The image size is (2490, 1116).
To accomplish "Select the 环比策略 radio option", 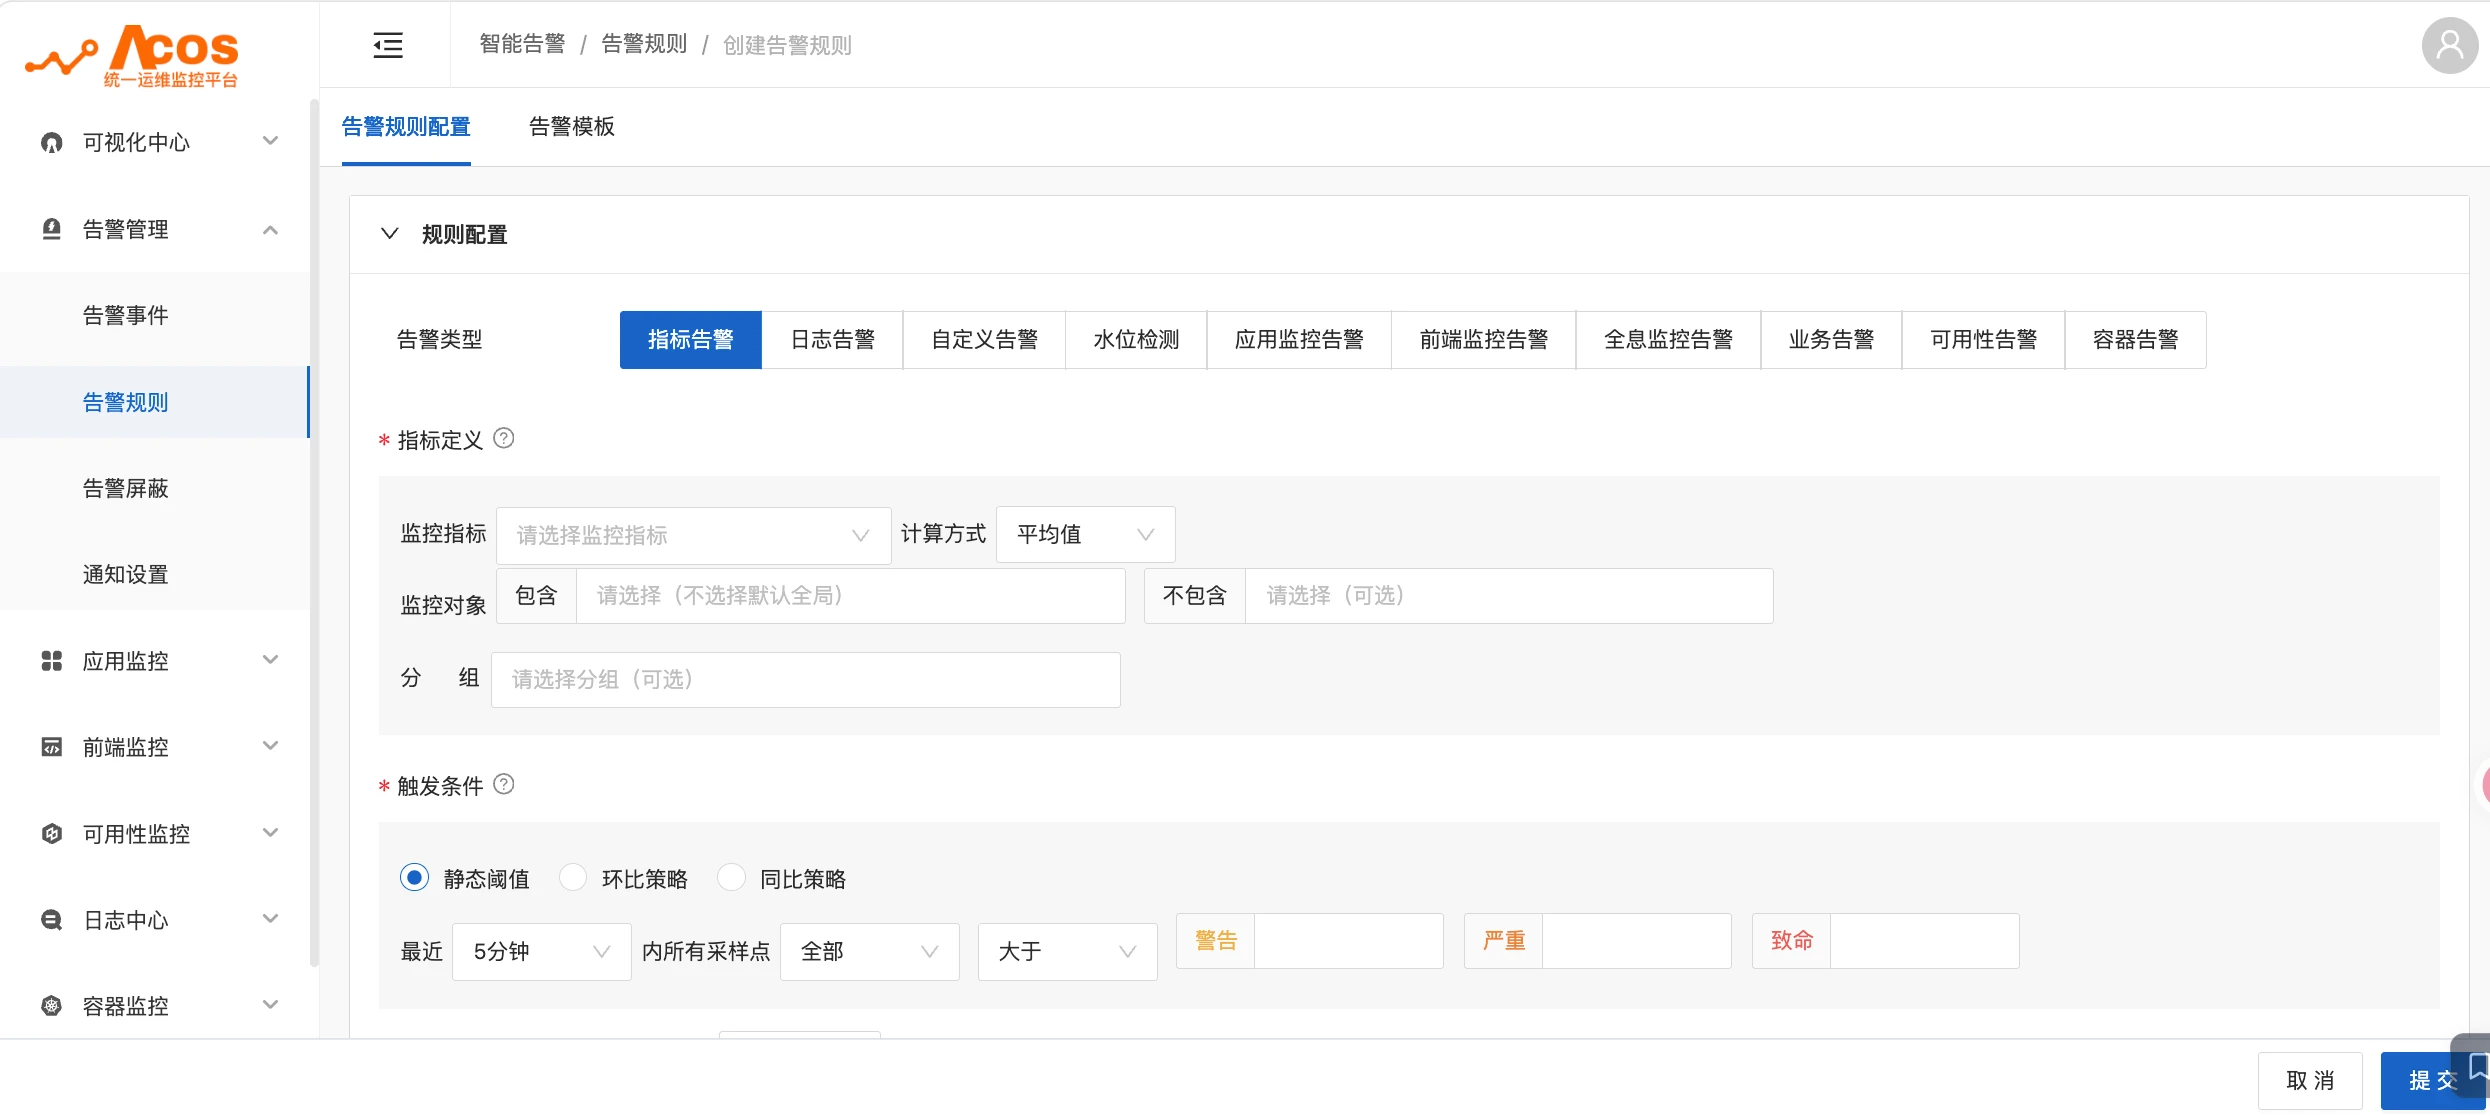I will click(x=572, y=877).
